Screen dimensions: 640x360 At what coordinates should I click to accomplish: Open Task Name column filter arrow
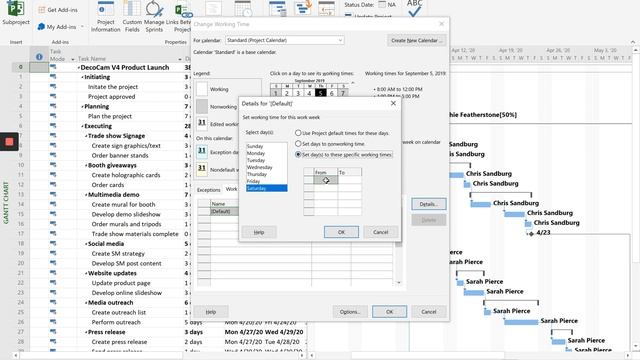(x=180, y=59)
